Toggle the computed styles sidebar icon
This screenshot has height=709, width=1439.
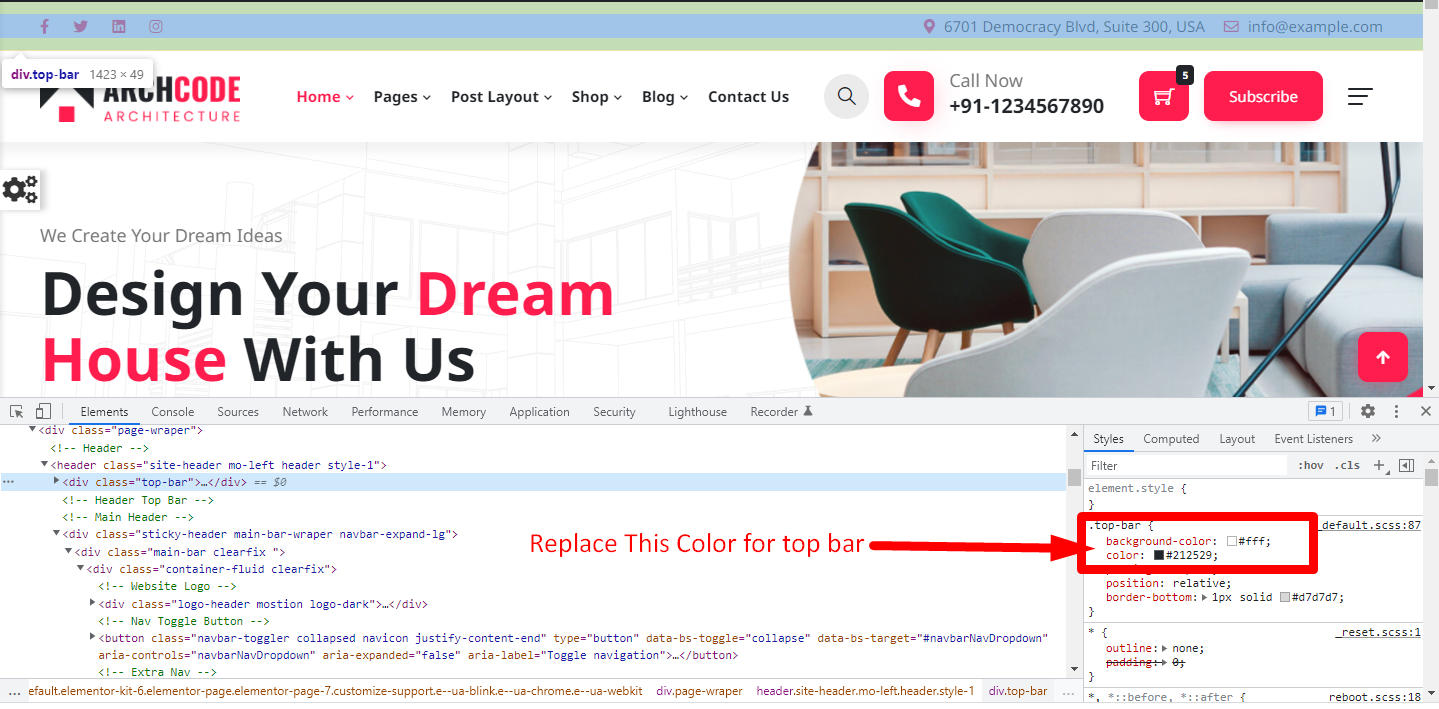1407,465
